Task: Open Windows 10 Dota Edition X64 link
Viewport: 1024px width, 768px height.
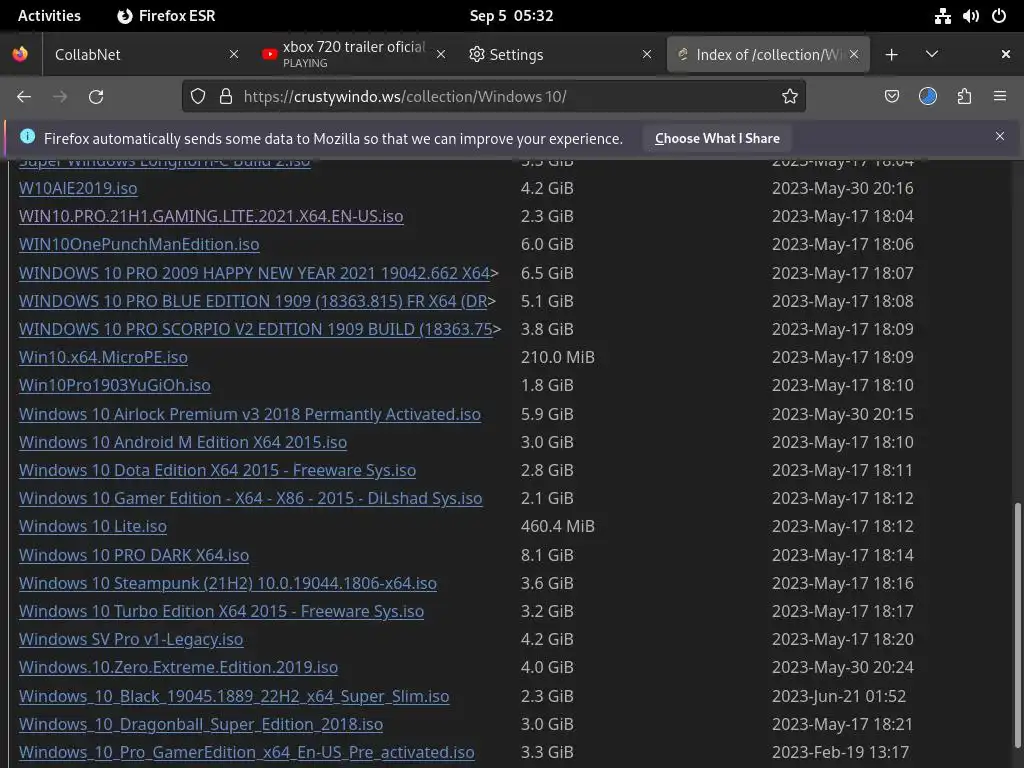Action: 217,470
